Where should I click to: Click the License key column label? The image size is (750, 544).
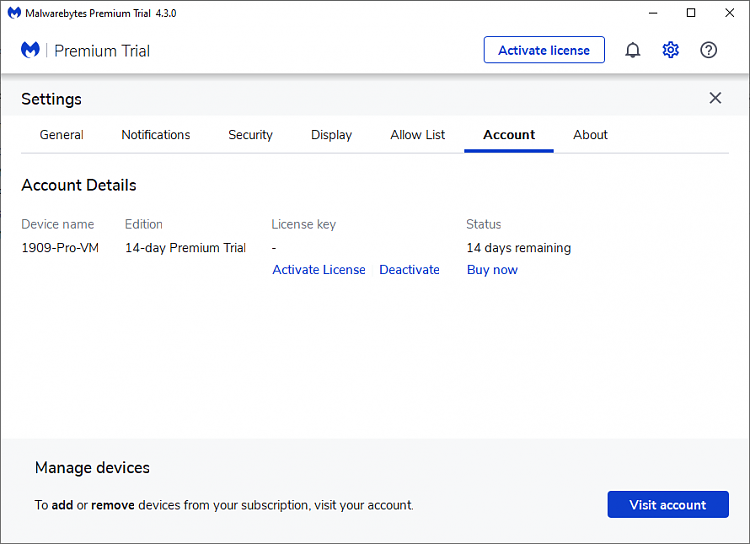click(303, 224)
